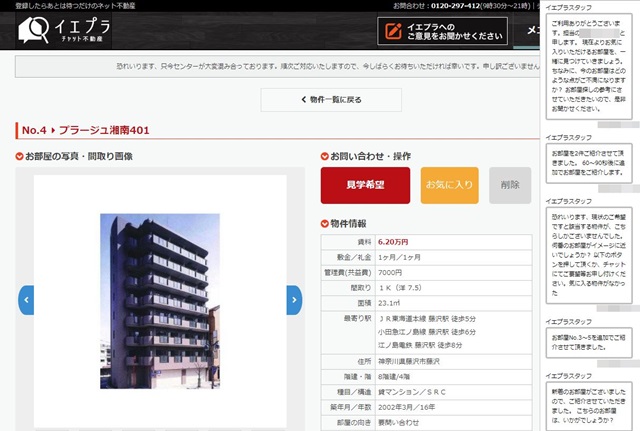Click the chevron icon beside お問い合わせ・操作
Viewport: 640px width, 431px height.
[324, 157]
